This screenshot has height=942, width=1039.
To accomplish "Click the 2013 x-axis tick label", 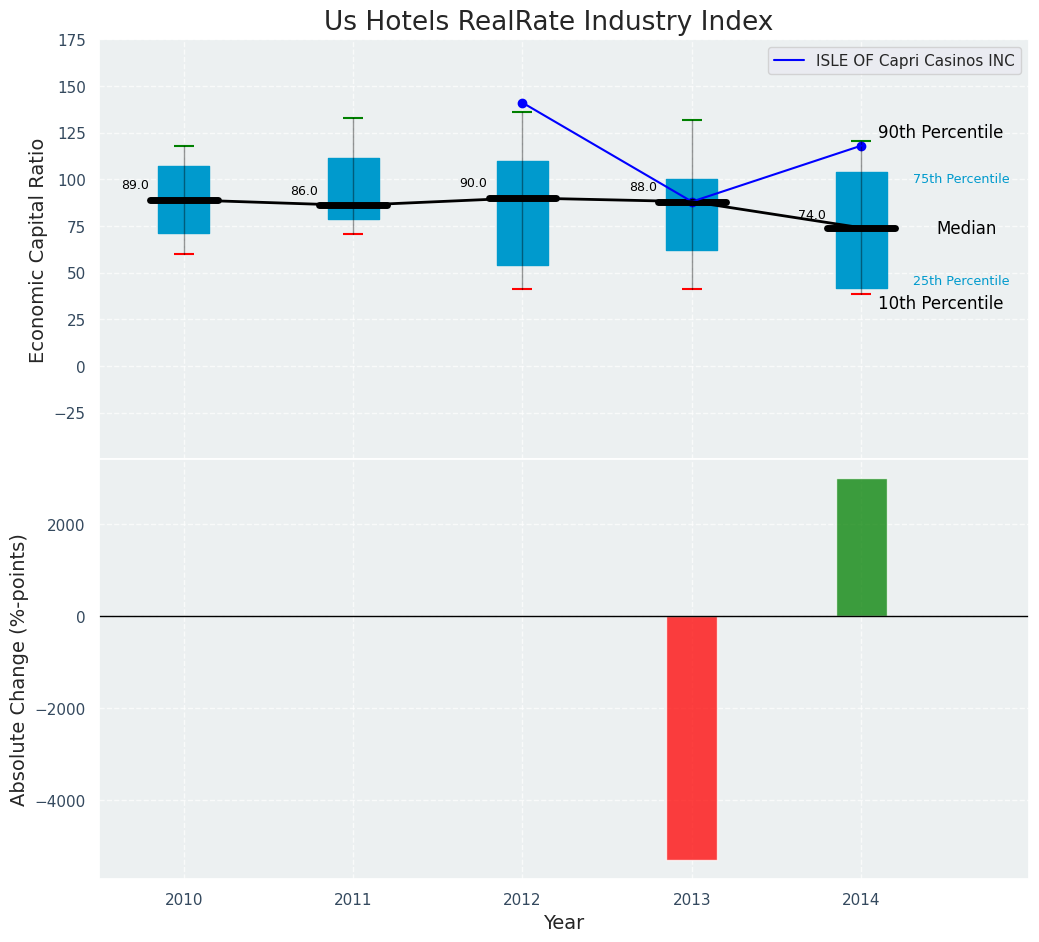I will pos(692,900).
